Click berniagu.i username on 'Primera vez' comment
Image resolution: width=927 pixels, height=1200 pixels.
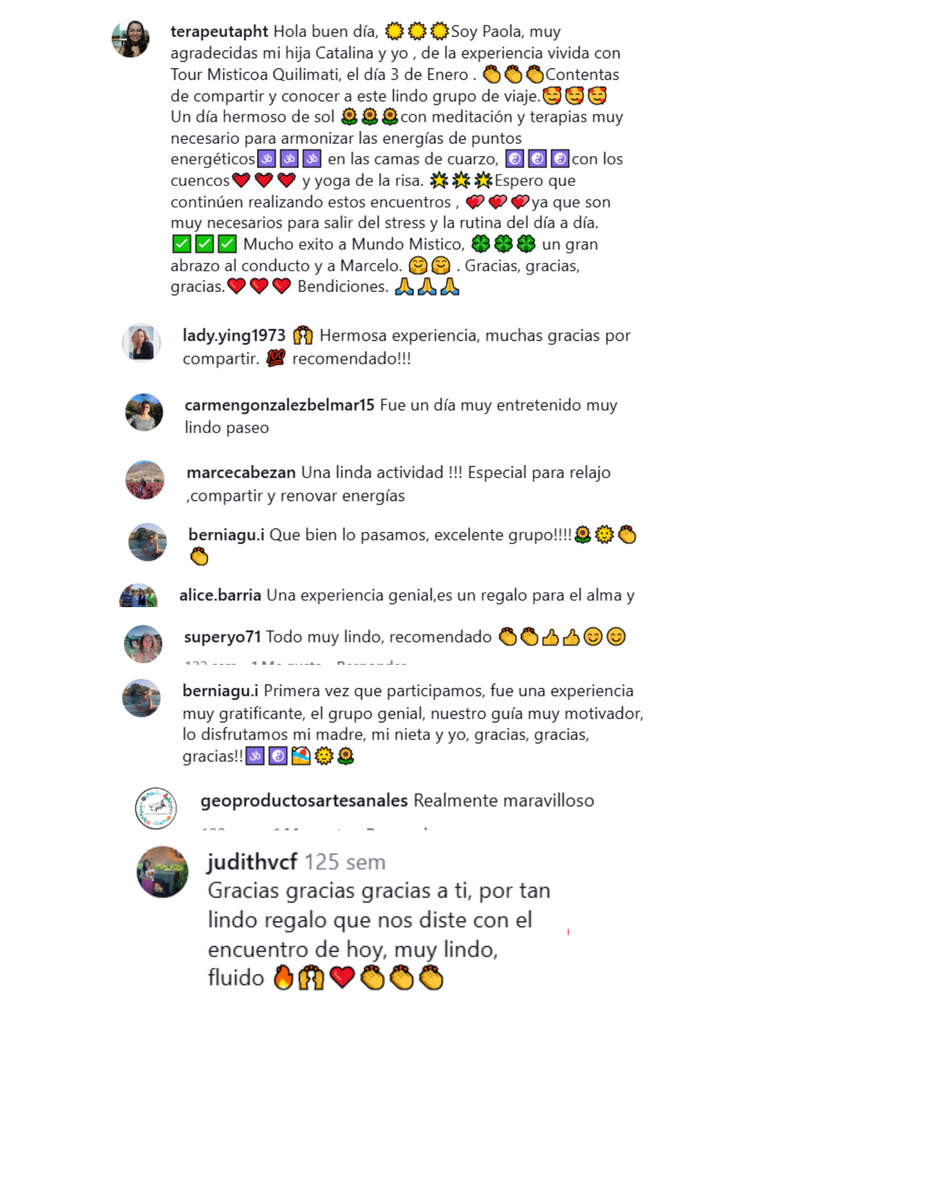point(220,691)
